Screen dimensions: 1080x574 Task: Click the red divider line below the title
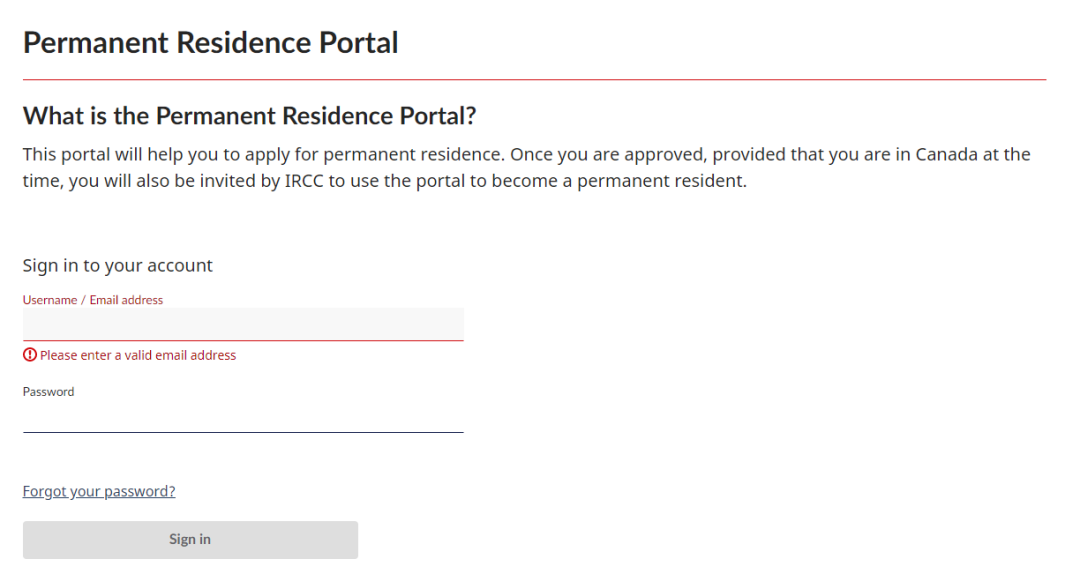click(x=534, y=79)
